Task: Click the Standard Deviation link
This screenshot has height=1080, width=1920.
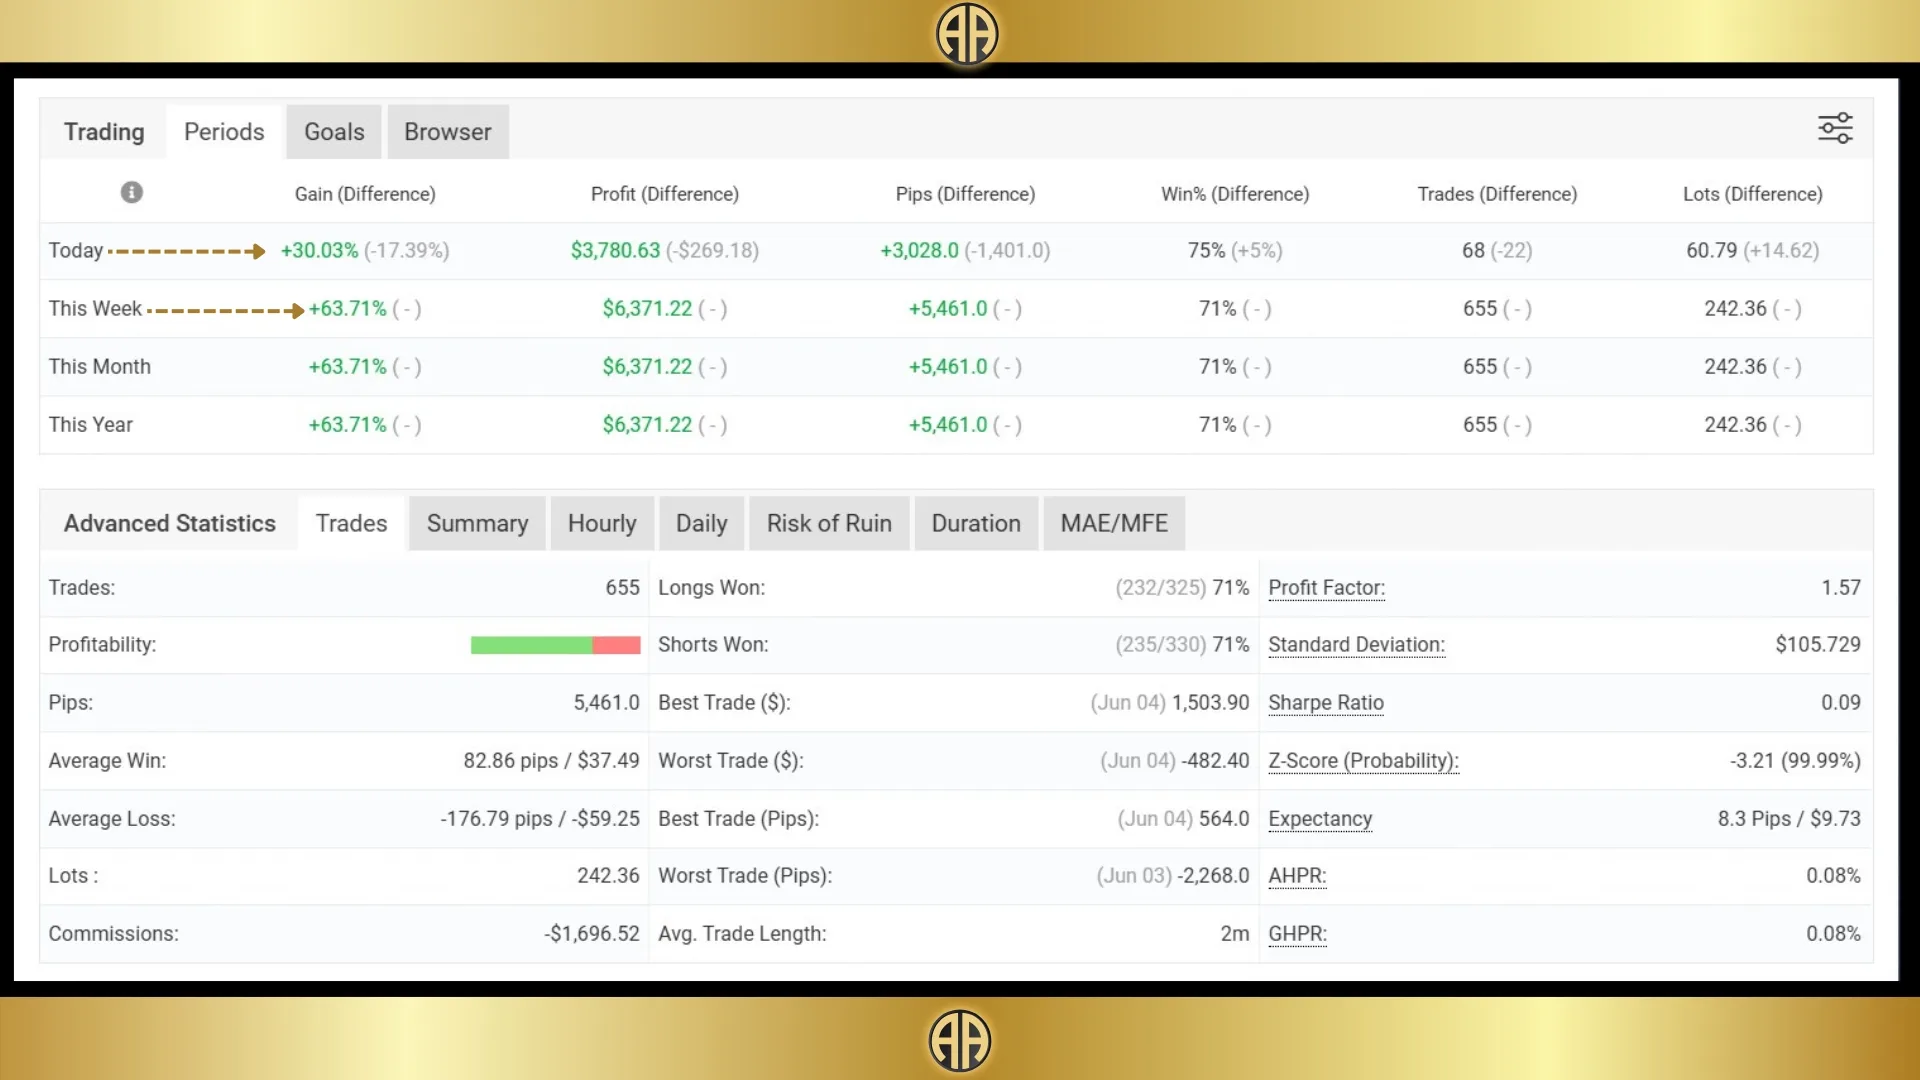Action: pos(1356,645)
